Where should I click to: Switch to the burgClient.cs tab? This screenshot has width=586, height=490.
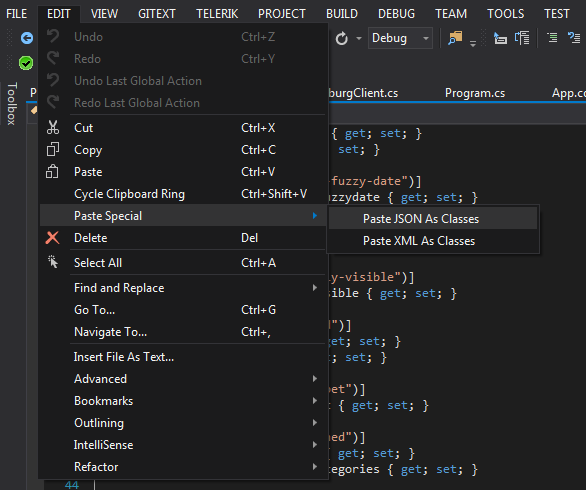[363, 93]
